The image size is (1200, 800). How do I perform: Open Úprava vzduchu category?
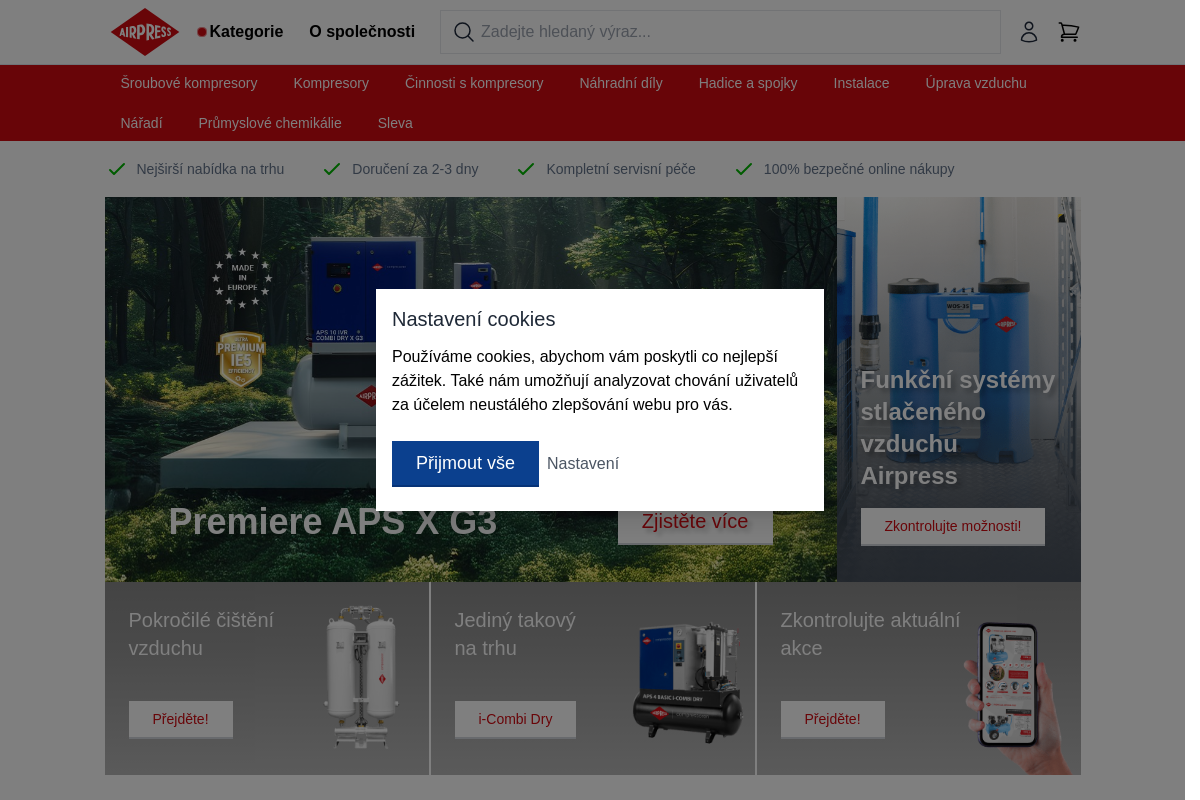(976, 83)
